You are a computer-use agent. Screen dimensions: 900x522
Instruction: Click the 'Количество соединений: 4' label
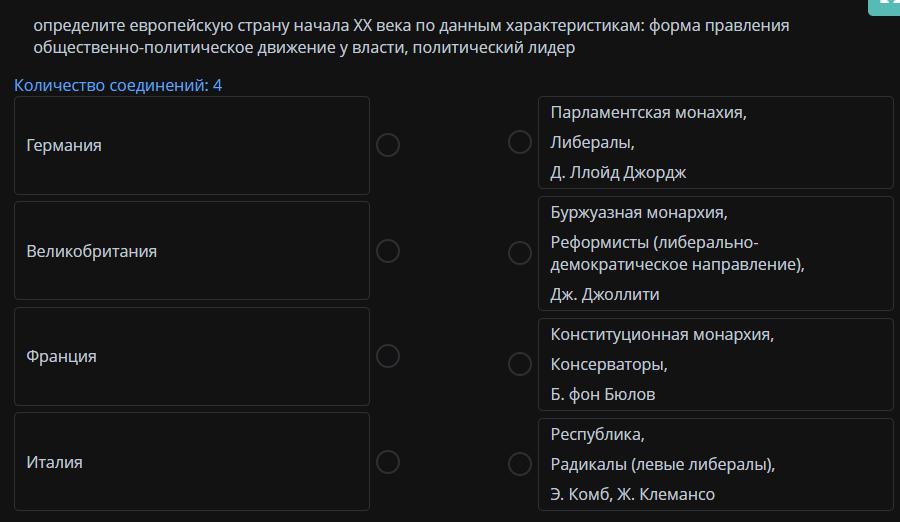pos(118,85)
